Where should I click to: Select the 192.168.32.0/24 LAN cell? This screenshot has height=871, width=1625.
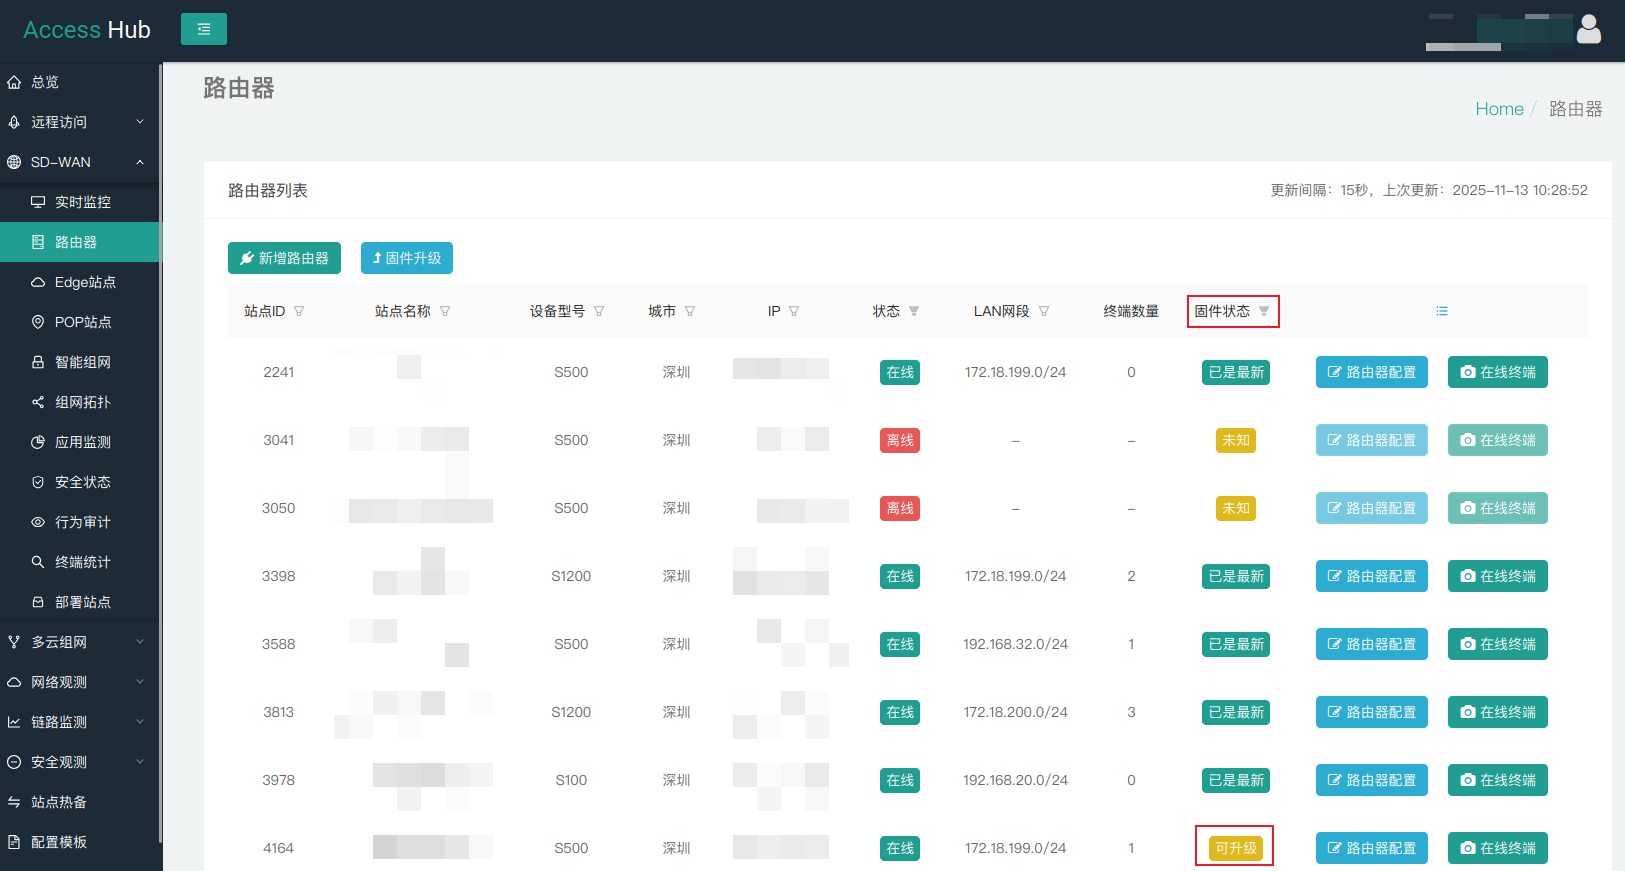click(1015, 644)
